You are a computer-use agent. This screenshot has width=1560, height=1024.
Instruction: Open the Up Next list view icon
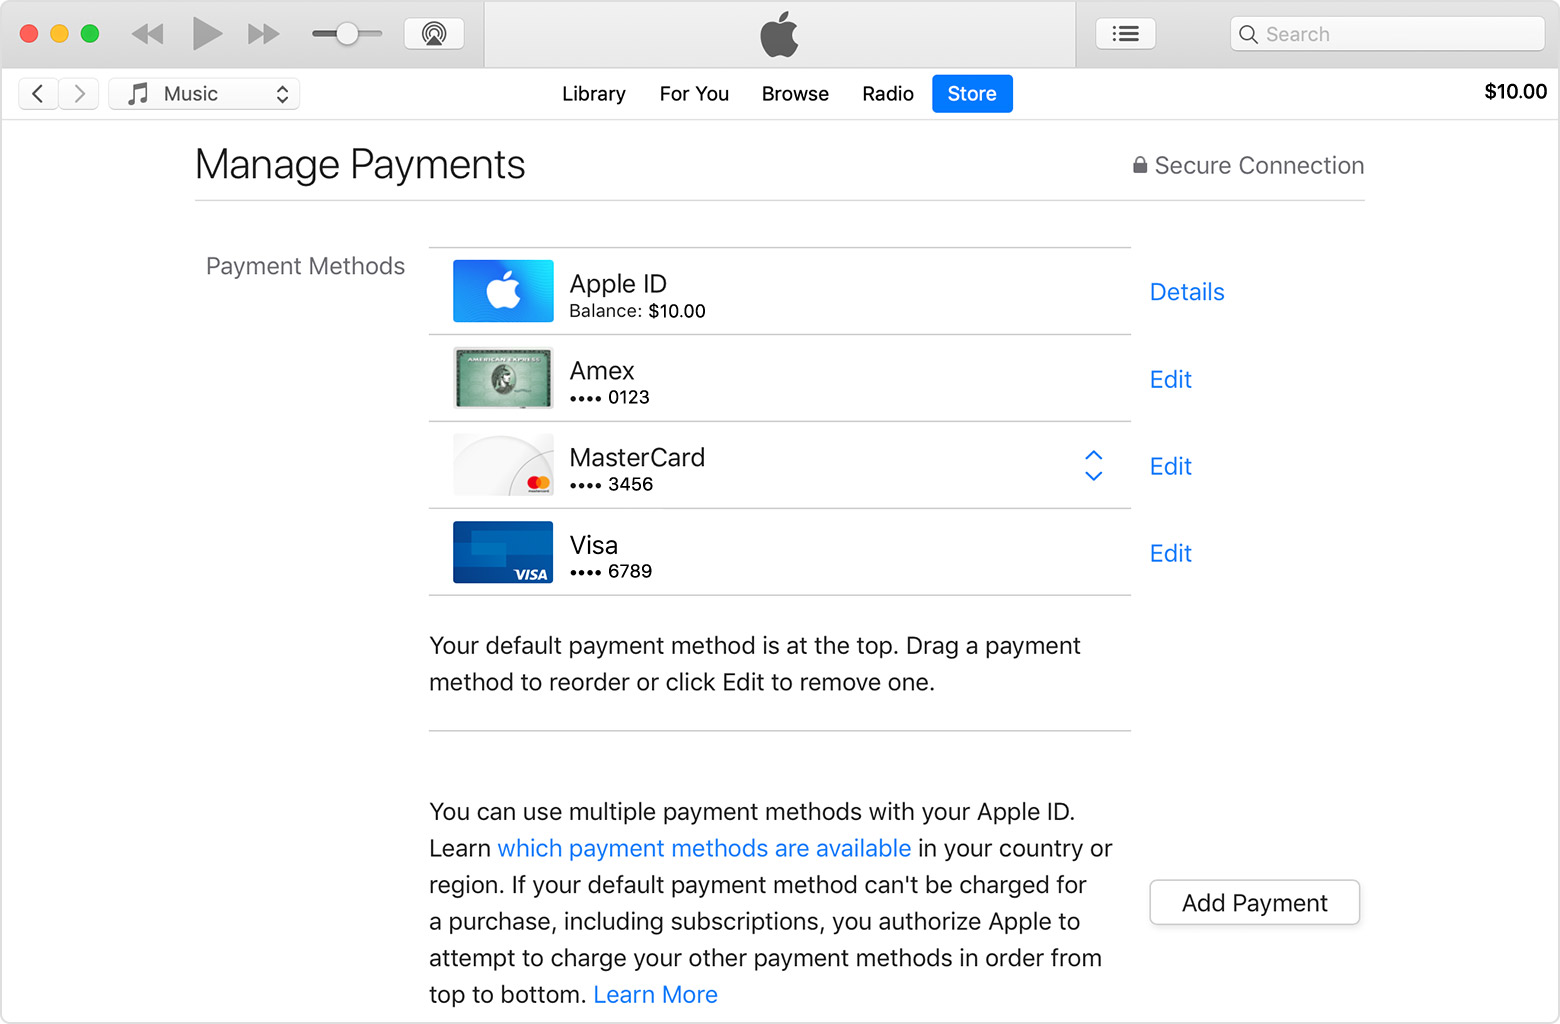pos(1125,32)
